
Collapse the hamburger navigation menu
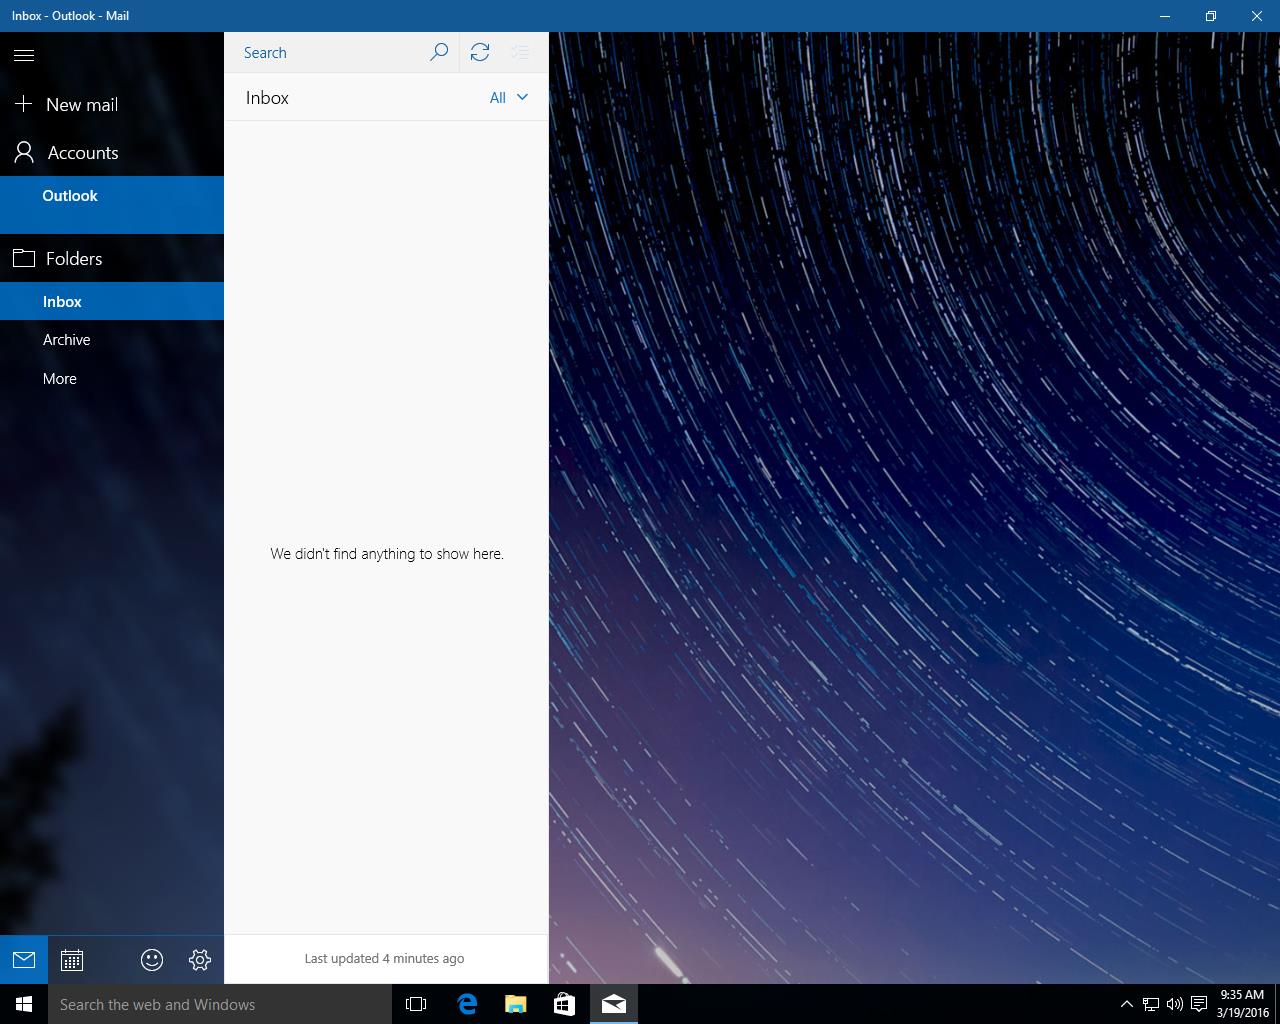(24, 55)
